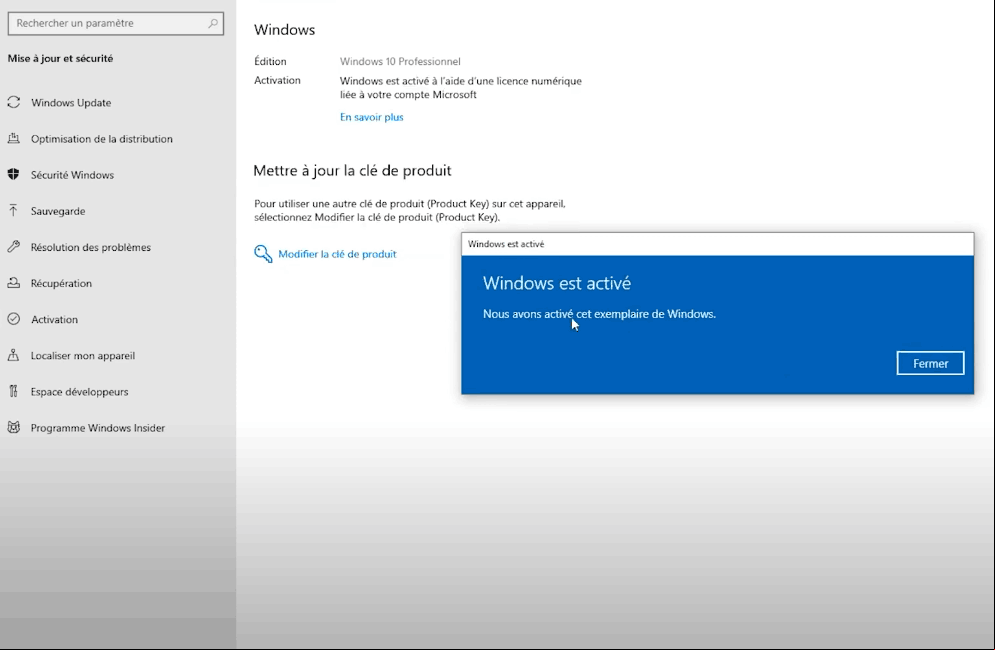Select Activation in the sidebar
Viewport: 995px width, 650px height.
pyautogui.click(x=55, y=320)
